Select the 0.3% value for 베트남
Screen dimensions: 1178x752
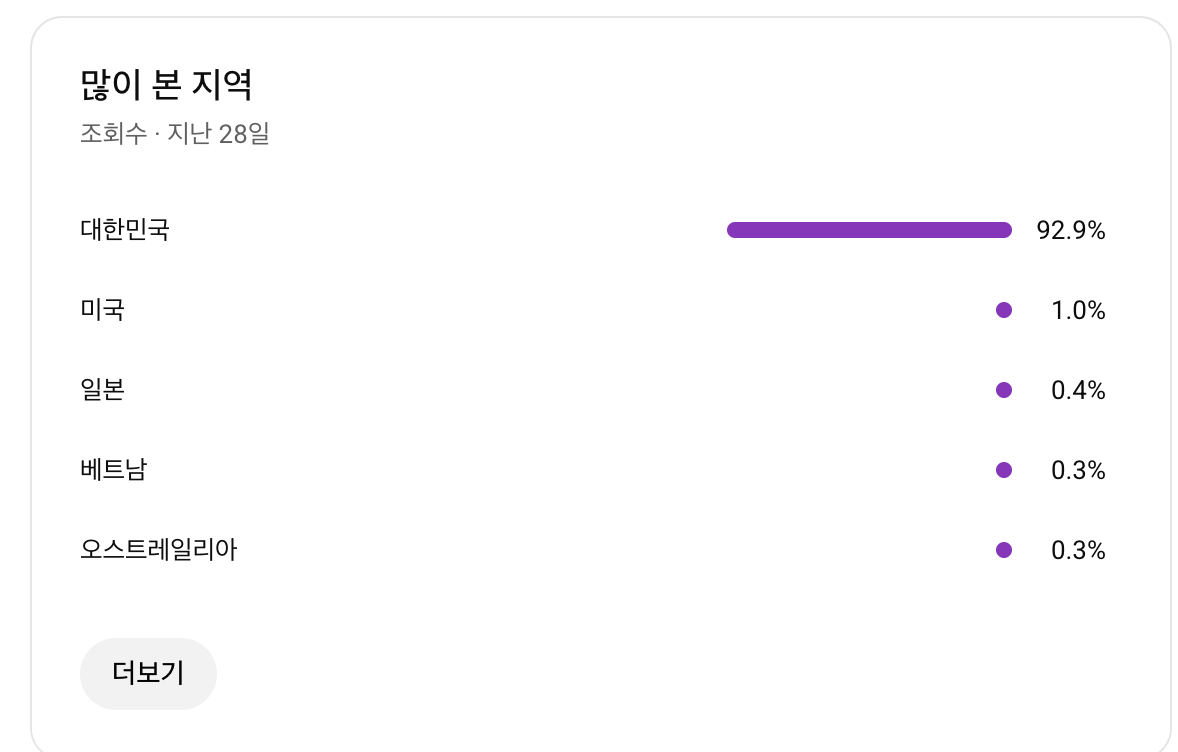(1078, 471)
